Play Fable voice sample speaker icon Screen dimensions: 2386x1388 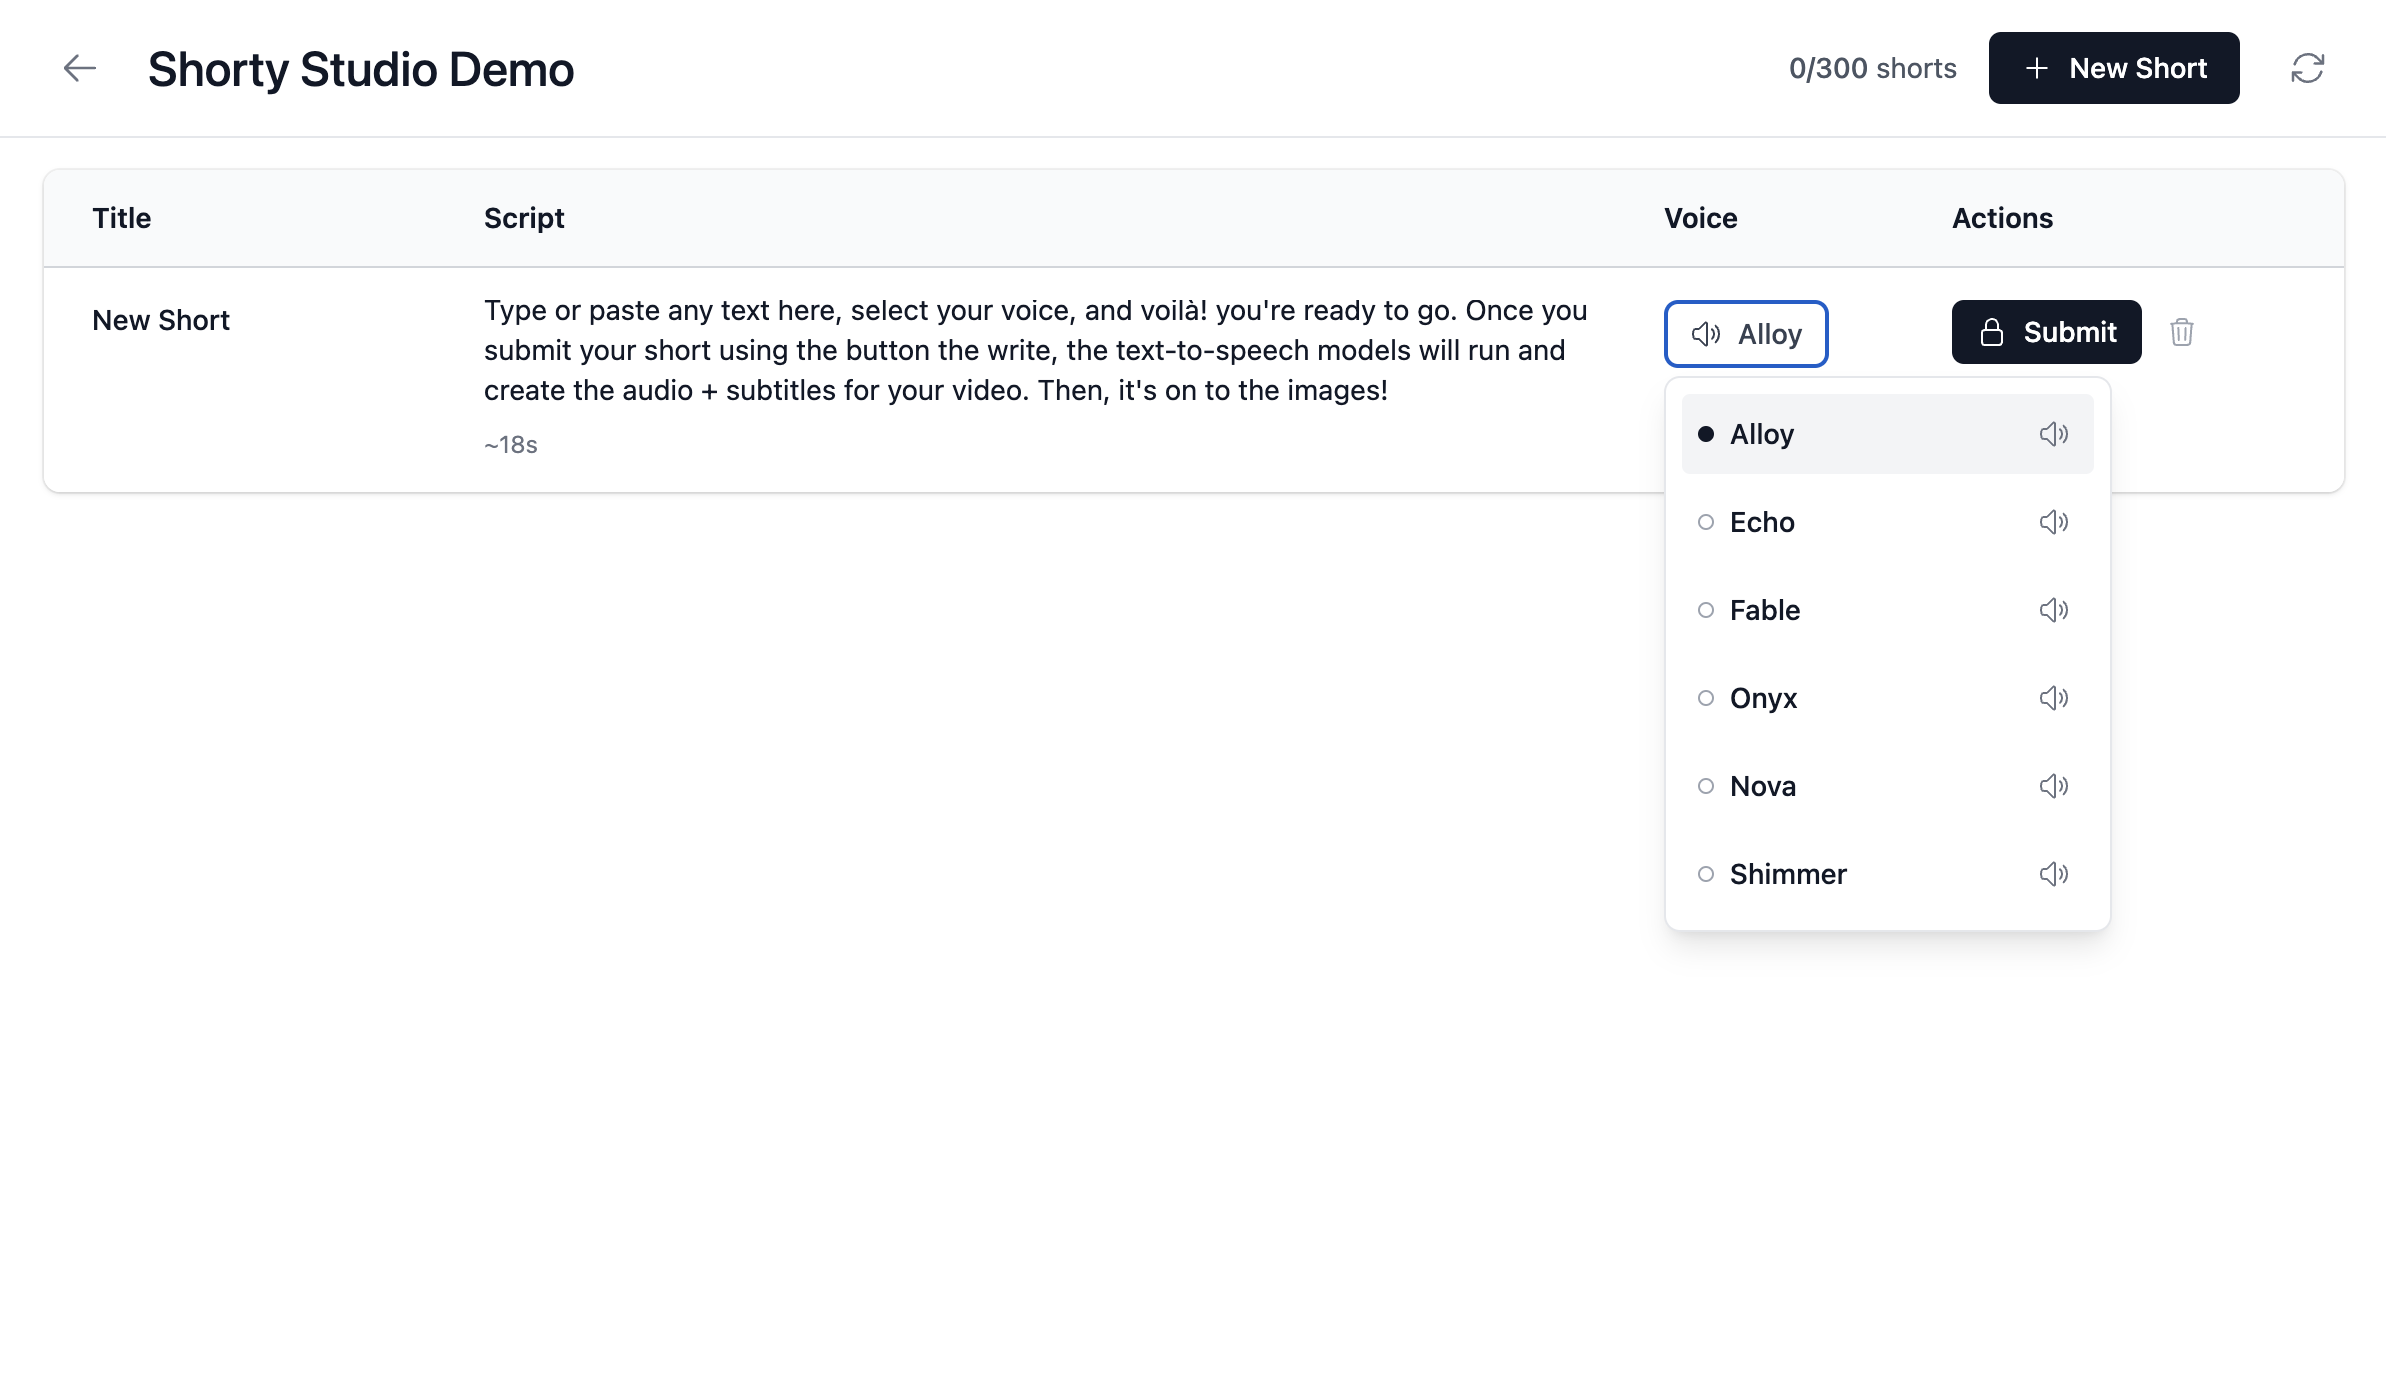pos(2053,610)
